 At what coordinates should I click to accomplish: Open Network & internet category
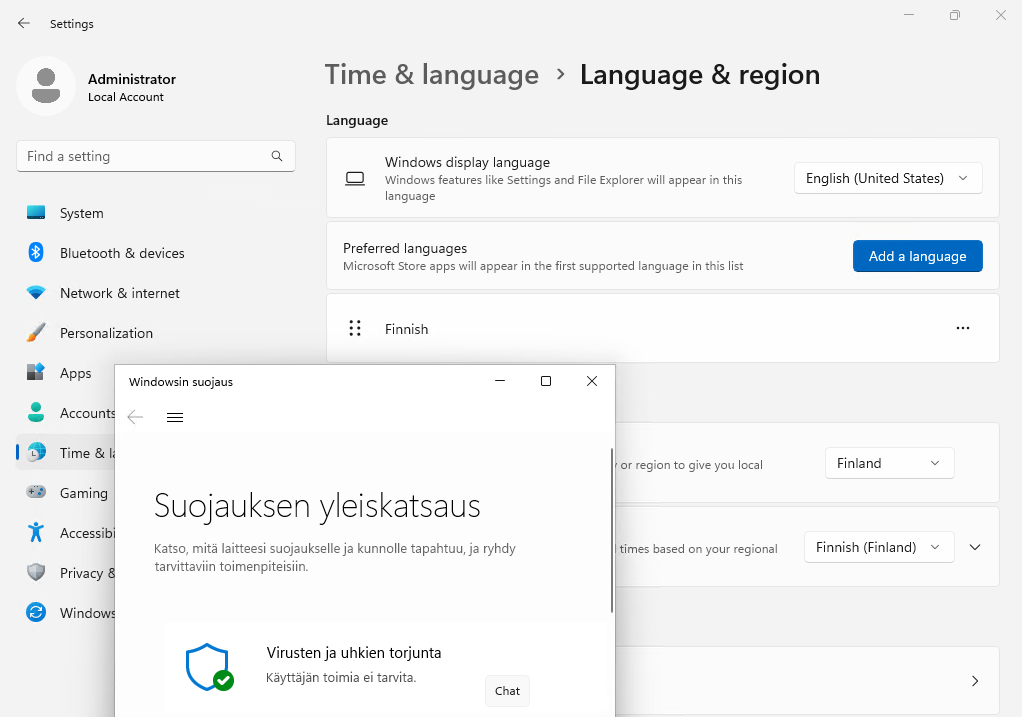[119, 293]
